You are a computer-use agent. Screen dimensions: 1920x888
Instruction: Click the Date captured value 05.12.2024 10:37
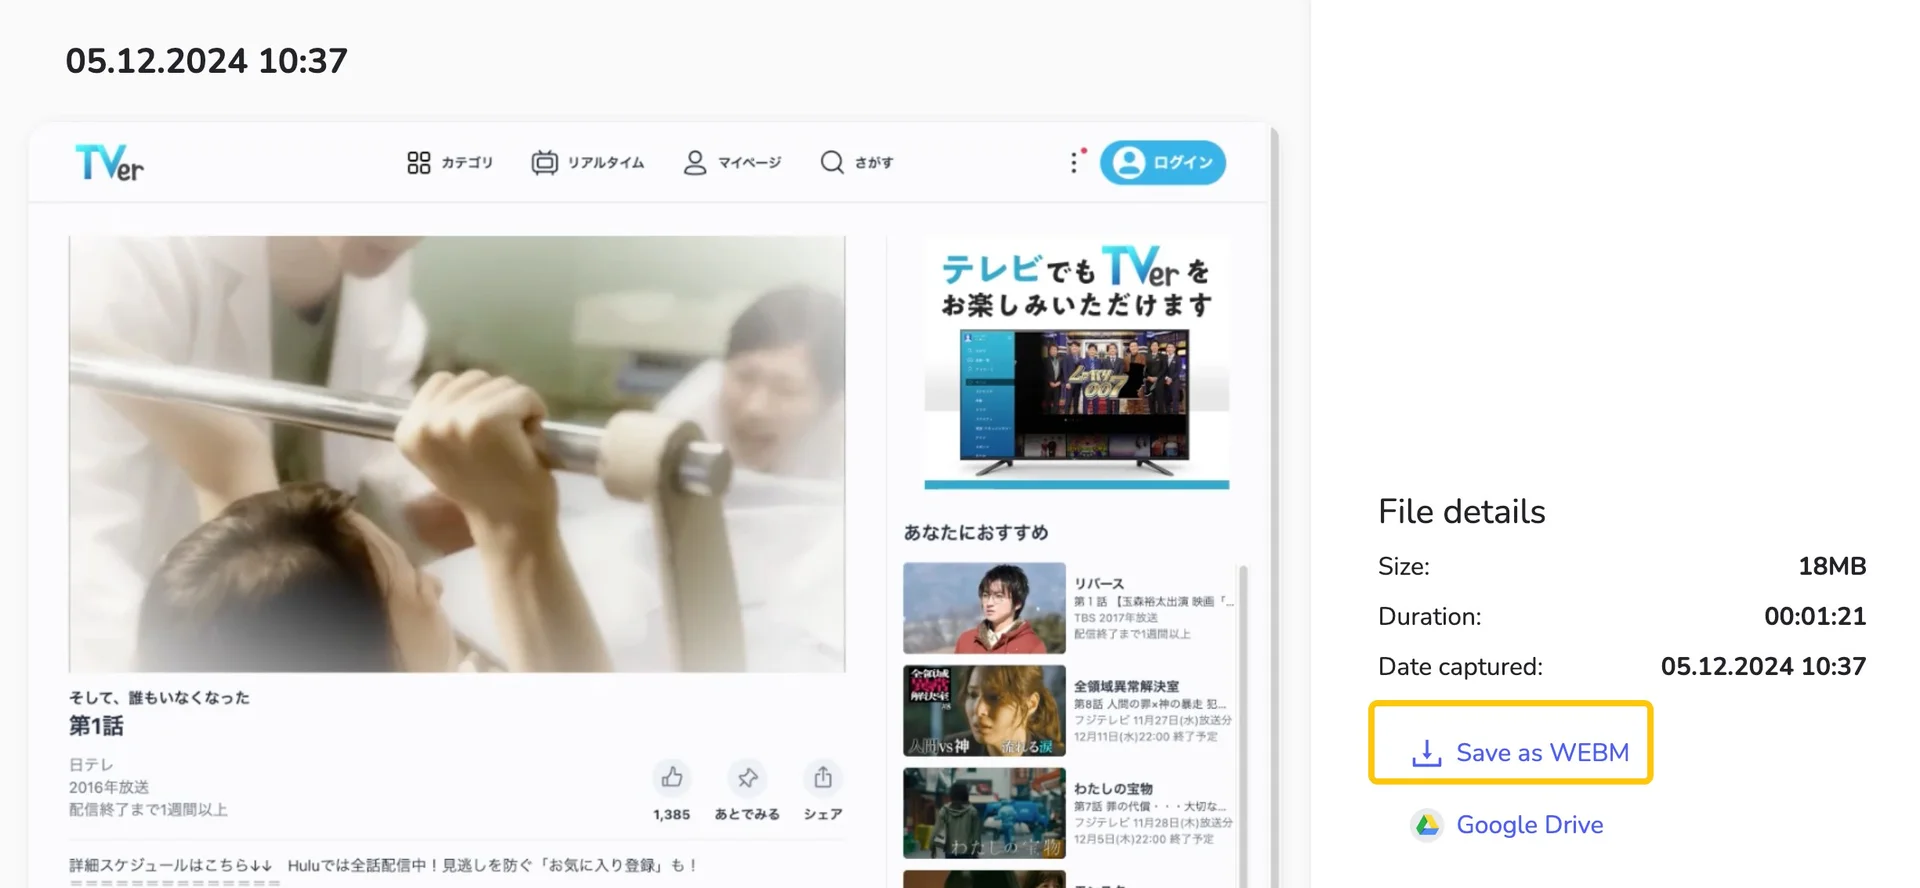(x=1763, y=666)
